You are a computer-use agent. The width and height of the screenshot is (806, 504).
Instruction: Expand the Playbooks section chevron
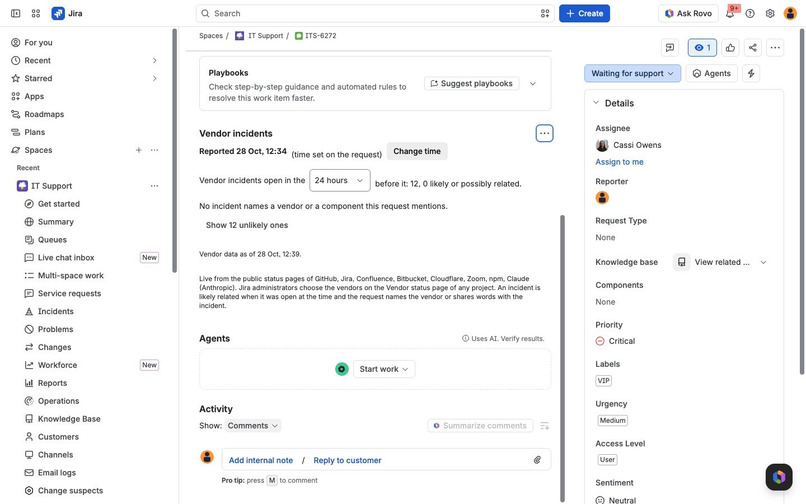(533, 84)
